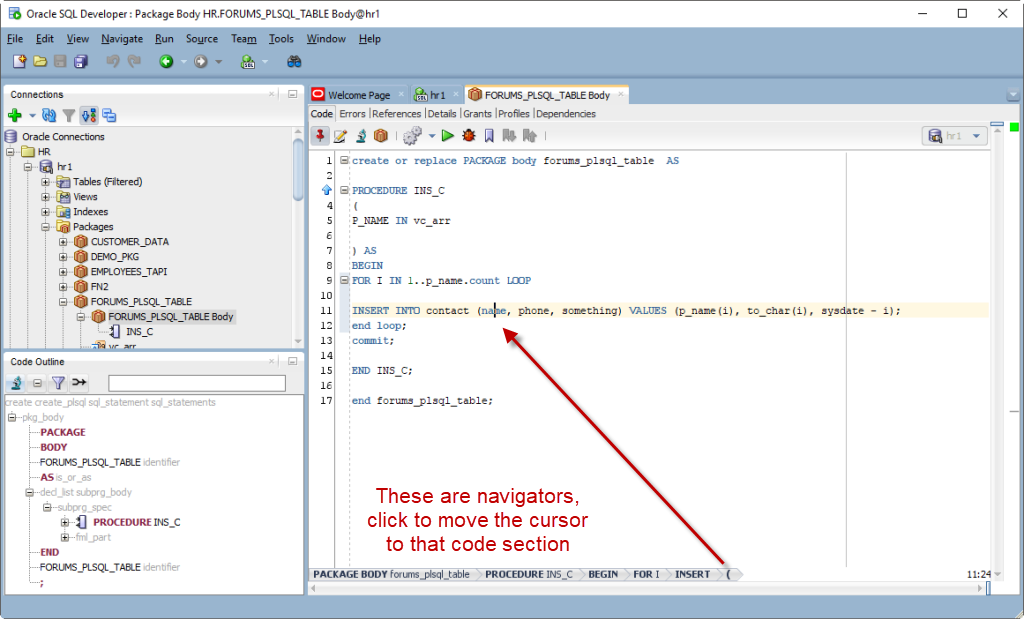This screenshot has height=619, width=1024.
Task: Click the Find binoculars icon
Action: [294, 61]
